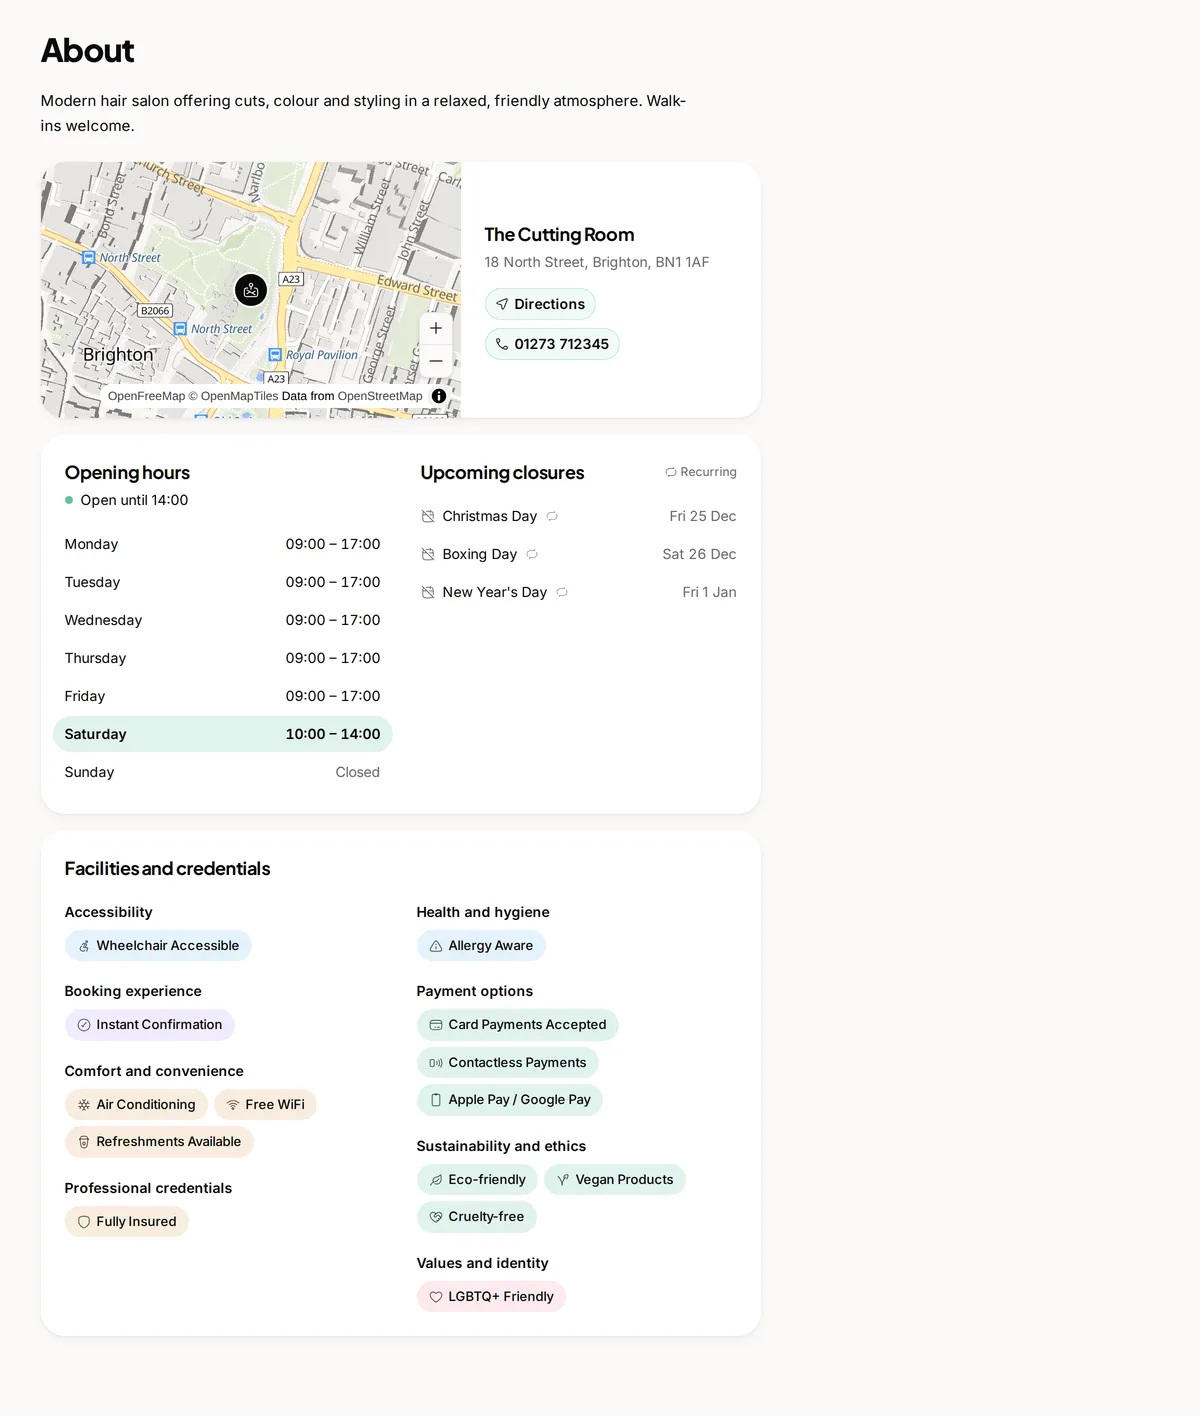Screen dimensions: 1200x1416
Task: Click the Monday opening hours row
Action: (x=222, y=544)
